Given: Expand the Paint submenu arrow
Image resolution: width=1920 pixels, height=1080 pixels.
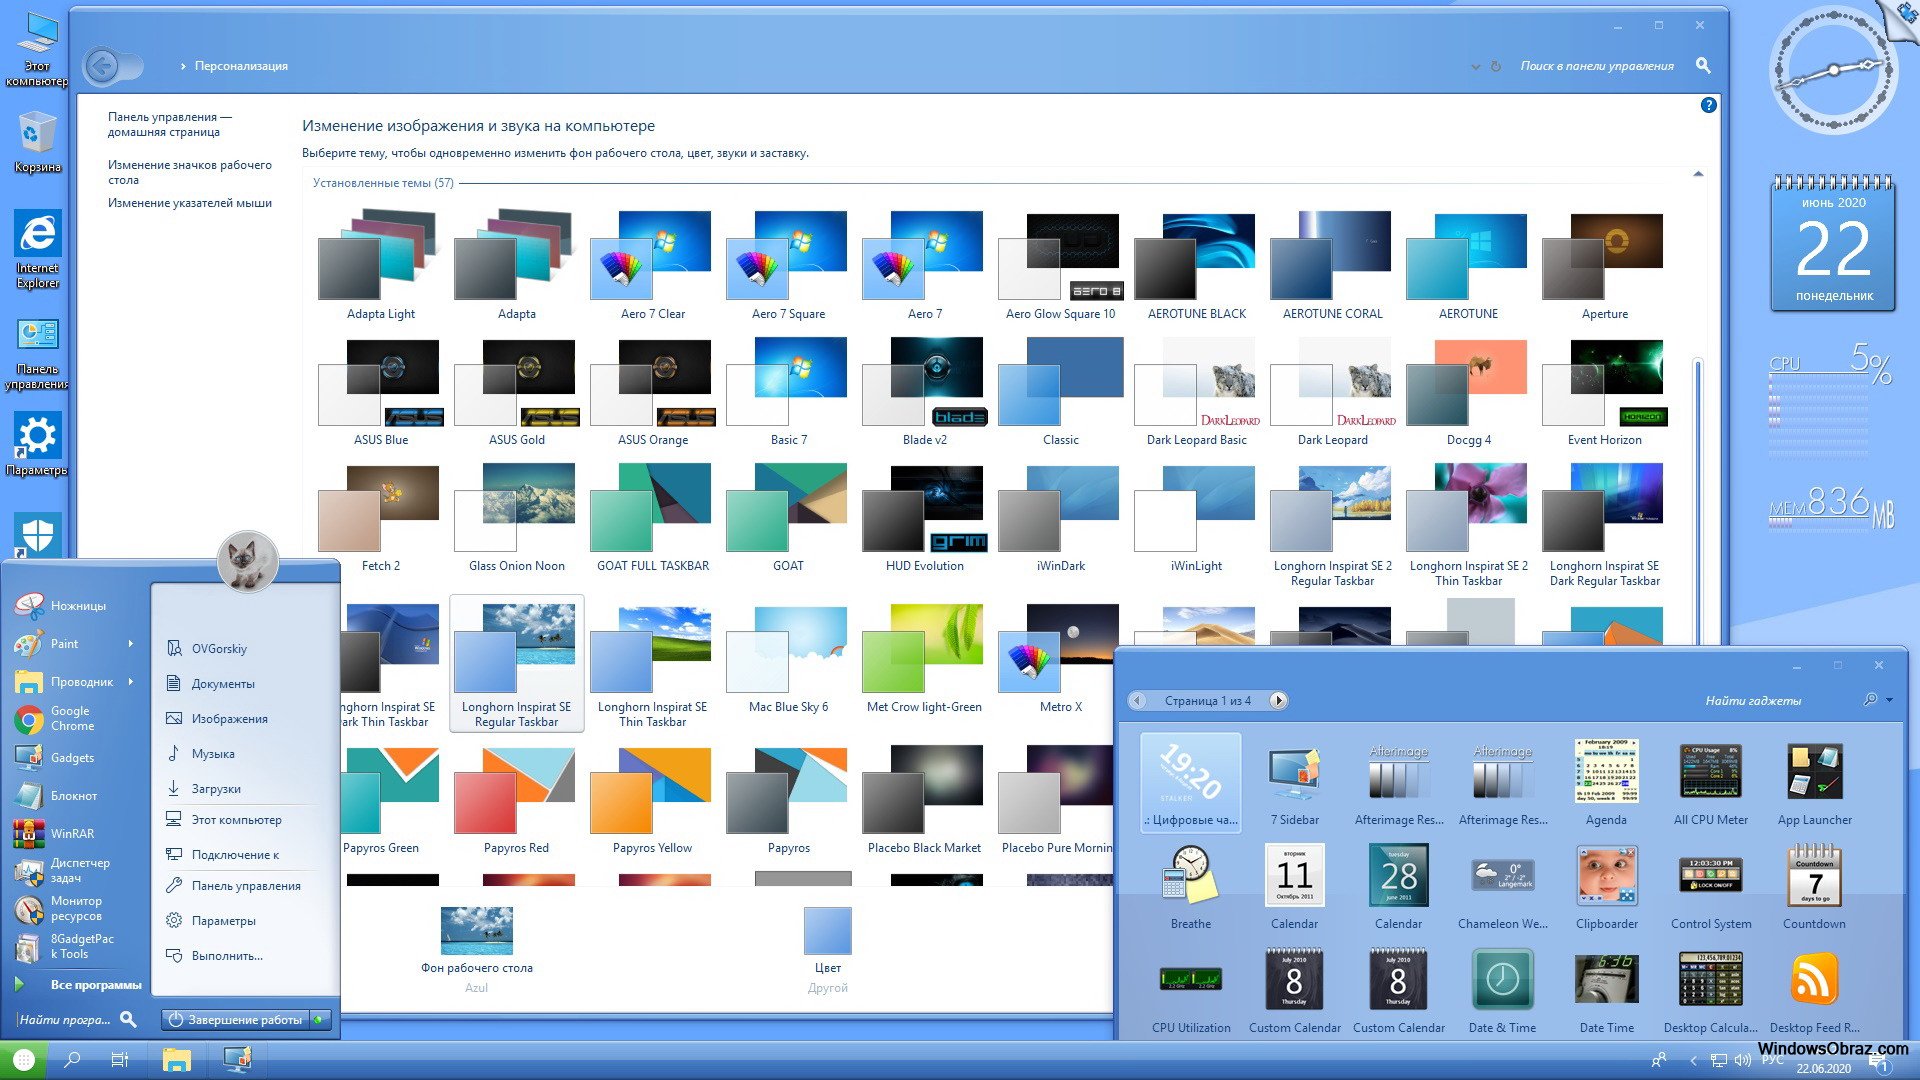Looking at the screenshot, I should point(131,644).
